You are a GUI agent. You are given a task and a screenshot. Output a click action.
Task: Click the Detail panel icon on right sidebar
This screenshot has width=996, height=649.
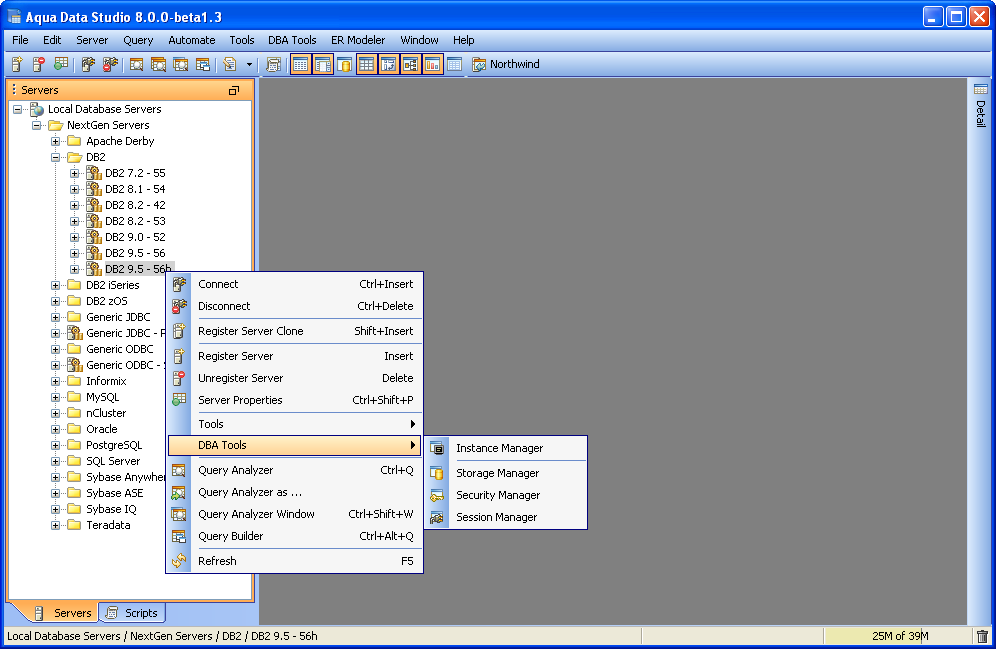pyautogui.click(x=981, y=89)
